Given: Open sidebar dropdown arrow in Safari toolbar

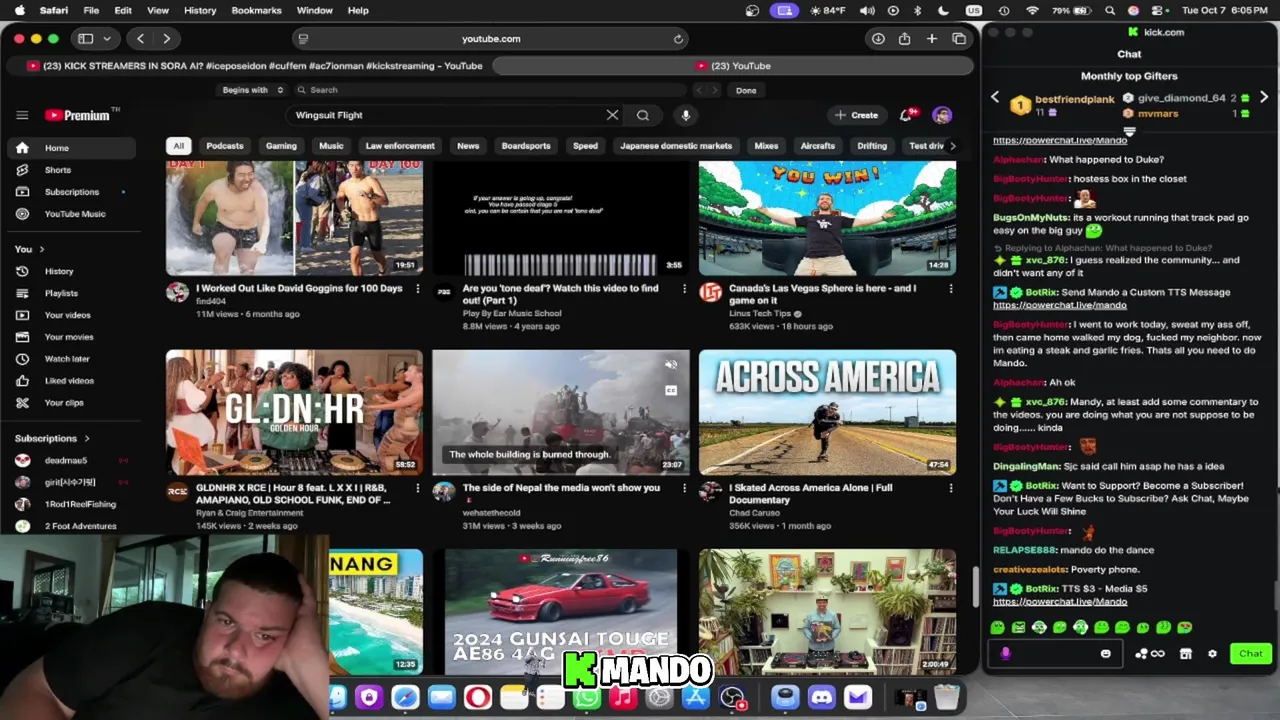Looking at the screenshot, I should tap(106, 39).
